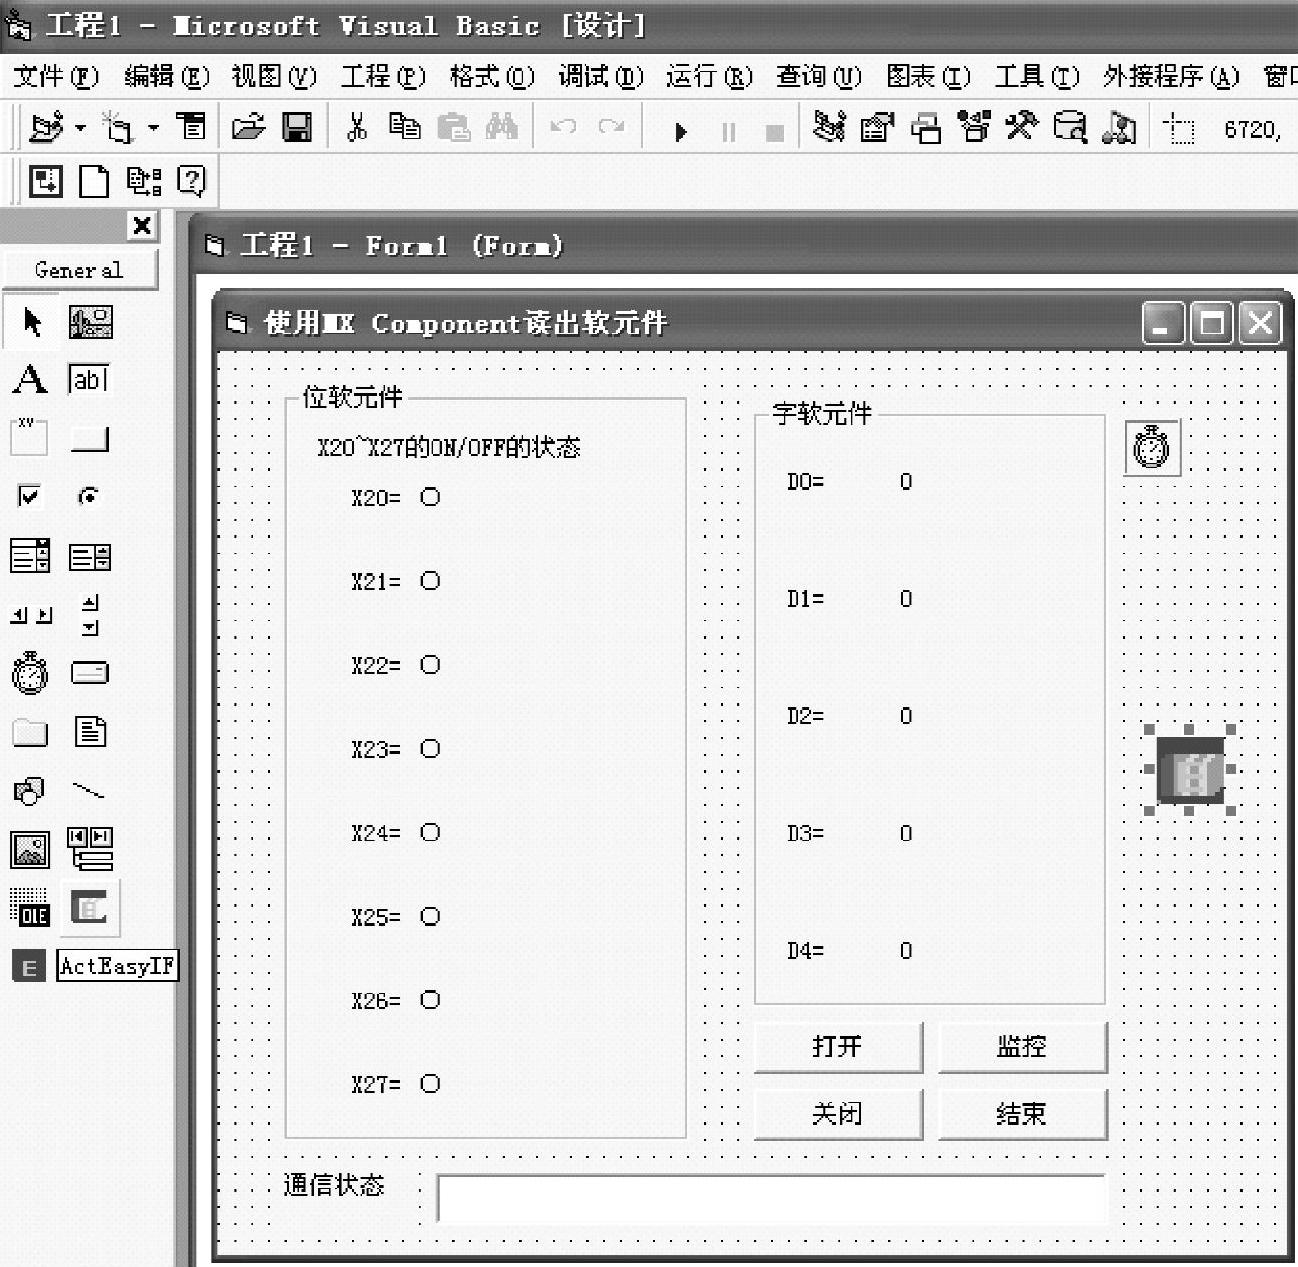
Task: Click the 结束 button on the form
Action: pyautogui.click(x=1022, y=1114)
